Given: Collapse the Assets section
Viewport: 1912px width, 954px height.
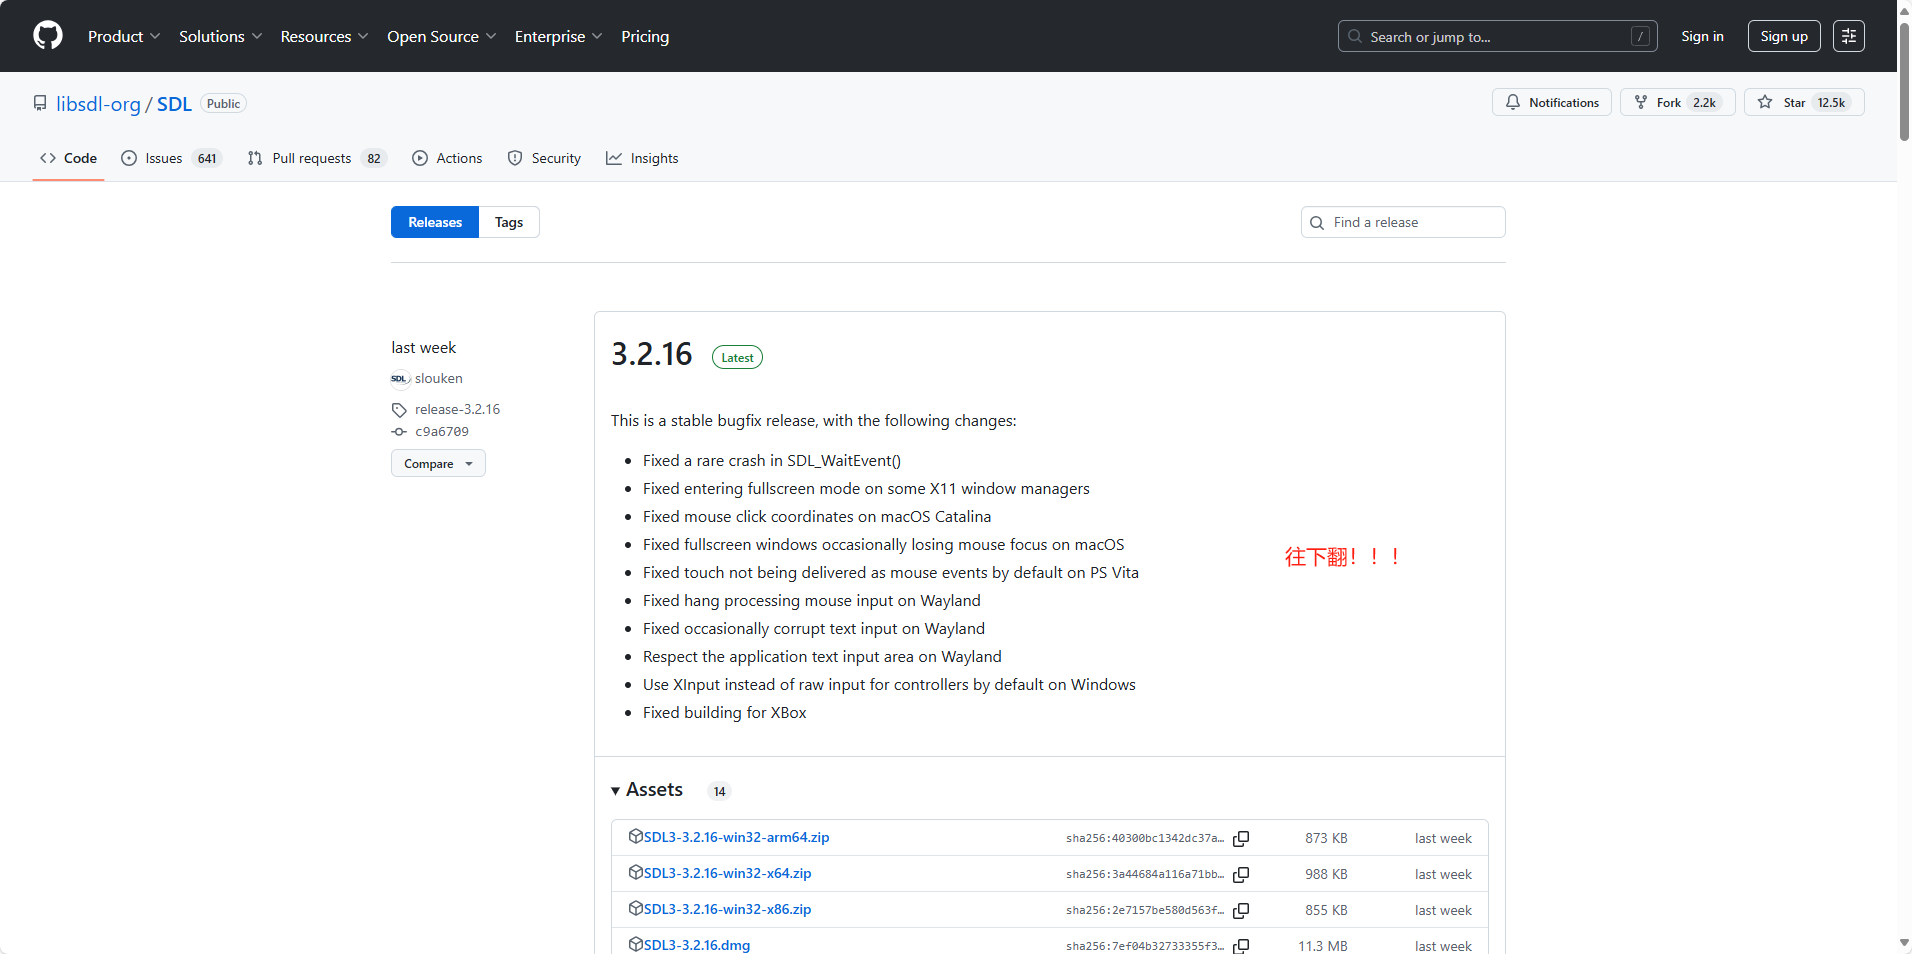Looking at the screenshot, I should [647, 790].
